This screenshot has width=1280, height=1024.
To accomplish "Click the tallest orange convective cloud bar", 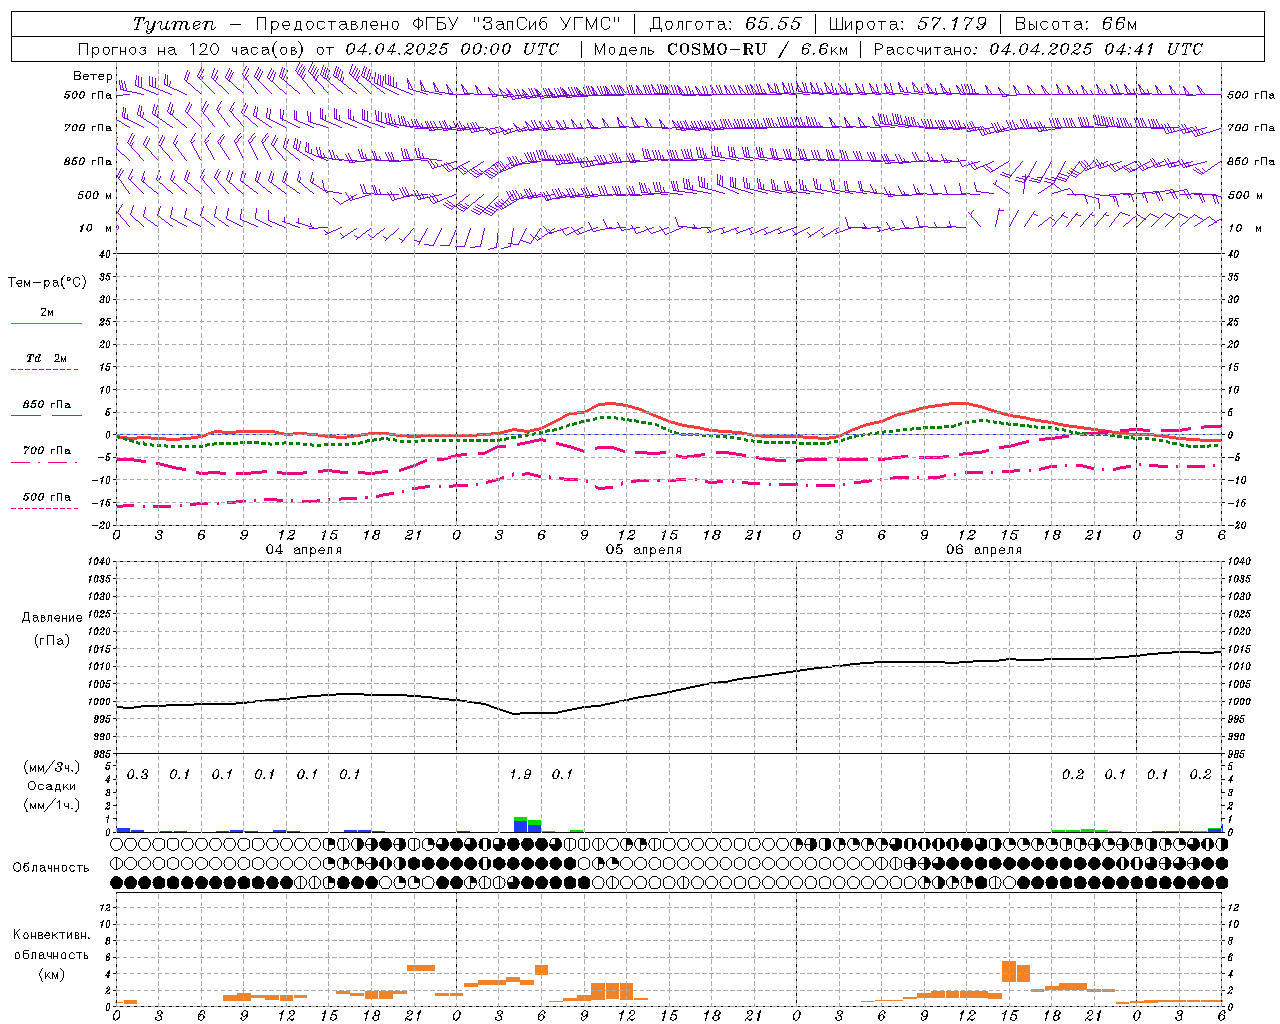I will point(1009,972).
